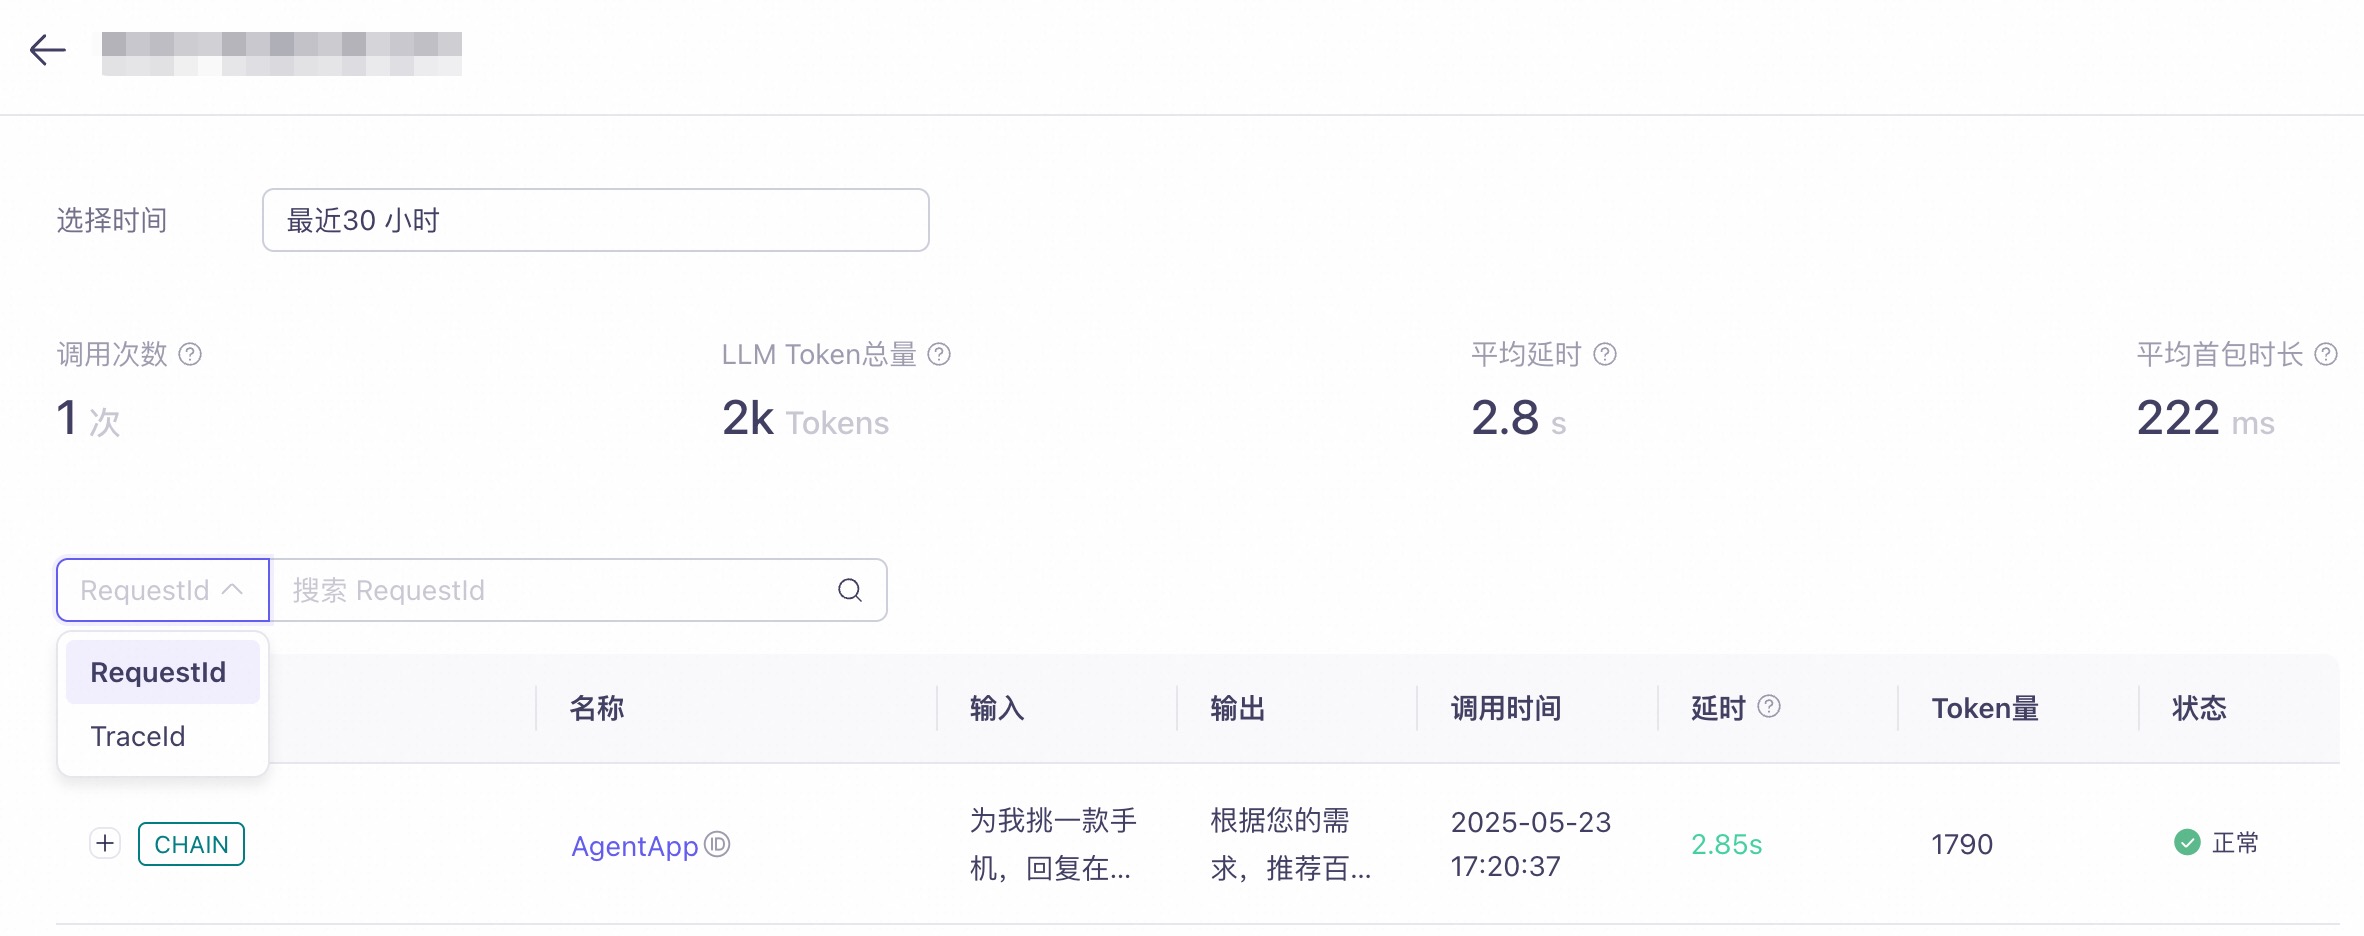
Task: Collapse the RequestId search type dropdown
Action: 163,590
